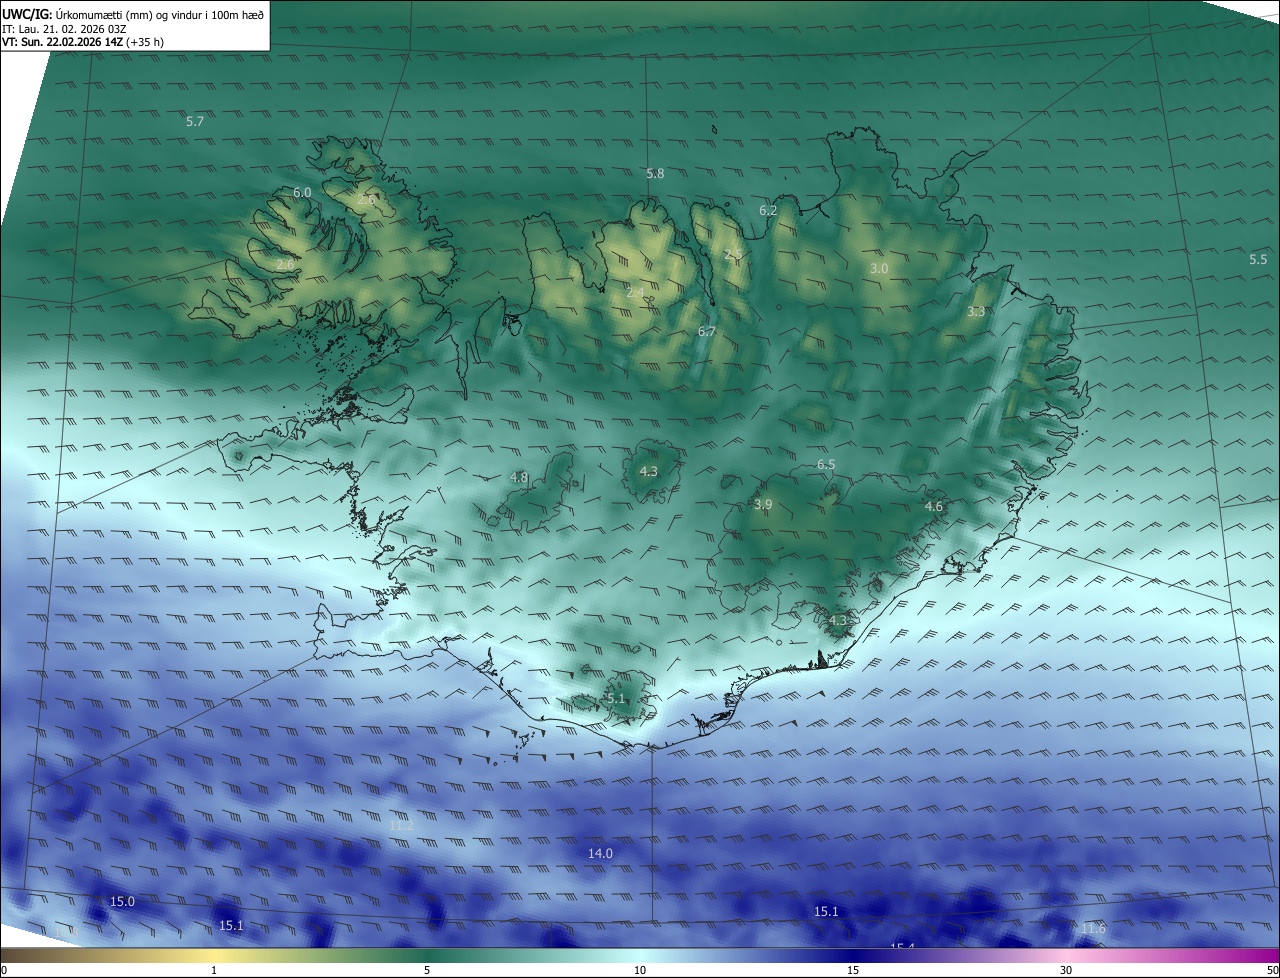Click the valid time line 'VT: Sun. 22.02.2026 14Z'
Screen dimensions: 1280x978
click(x=64, y=42)
